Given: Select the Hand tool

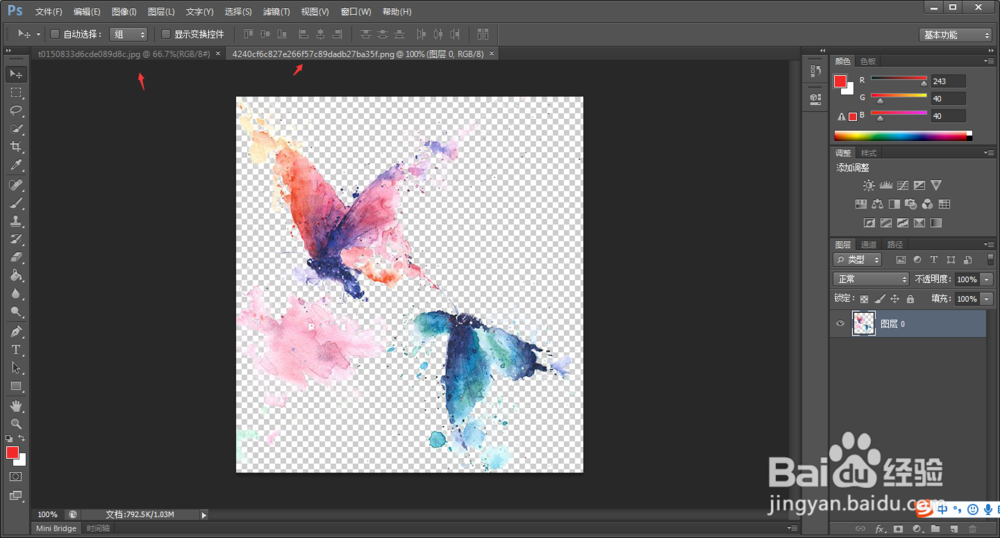Looking at the screenshot, I should [16, 405].
